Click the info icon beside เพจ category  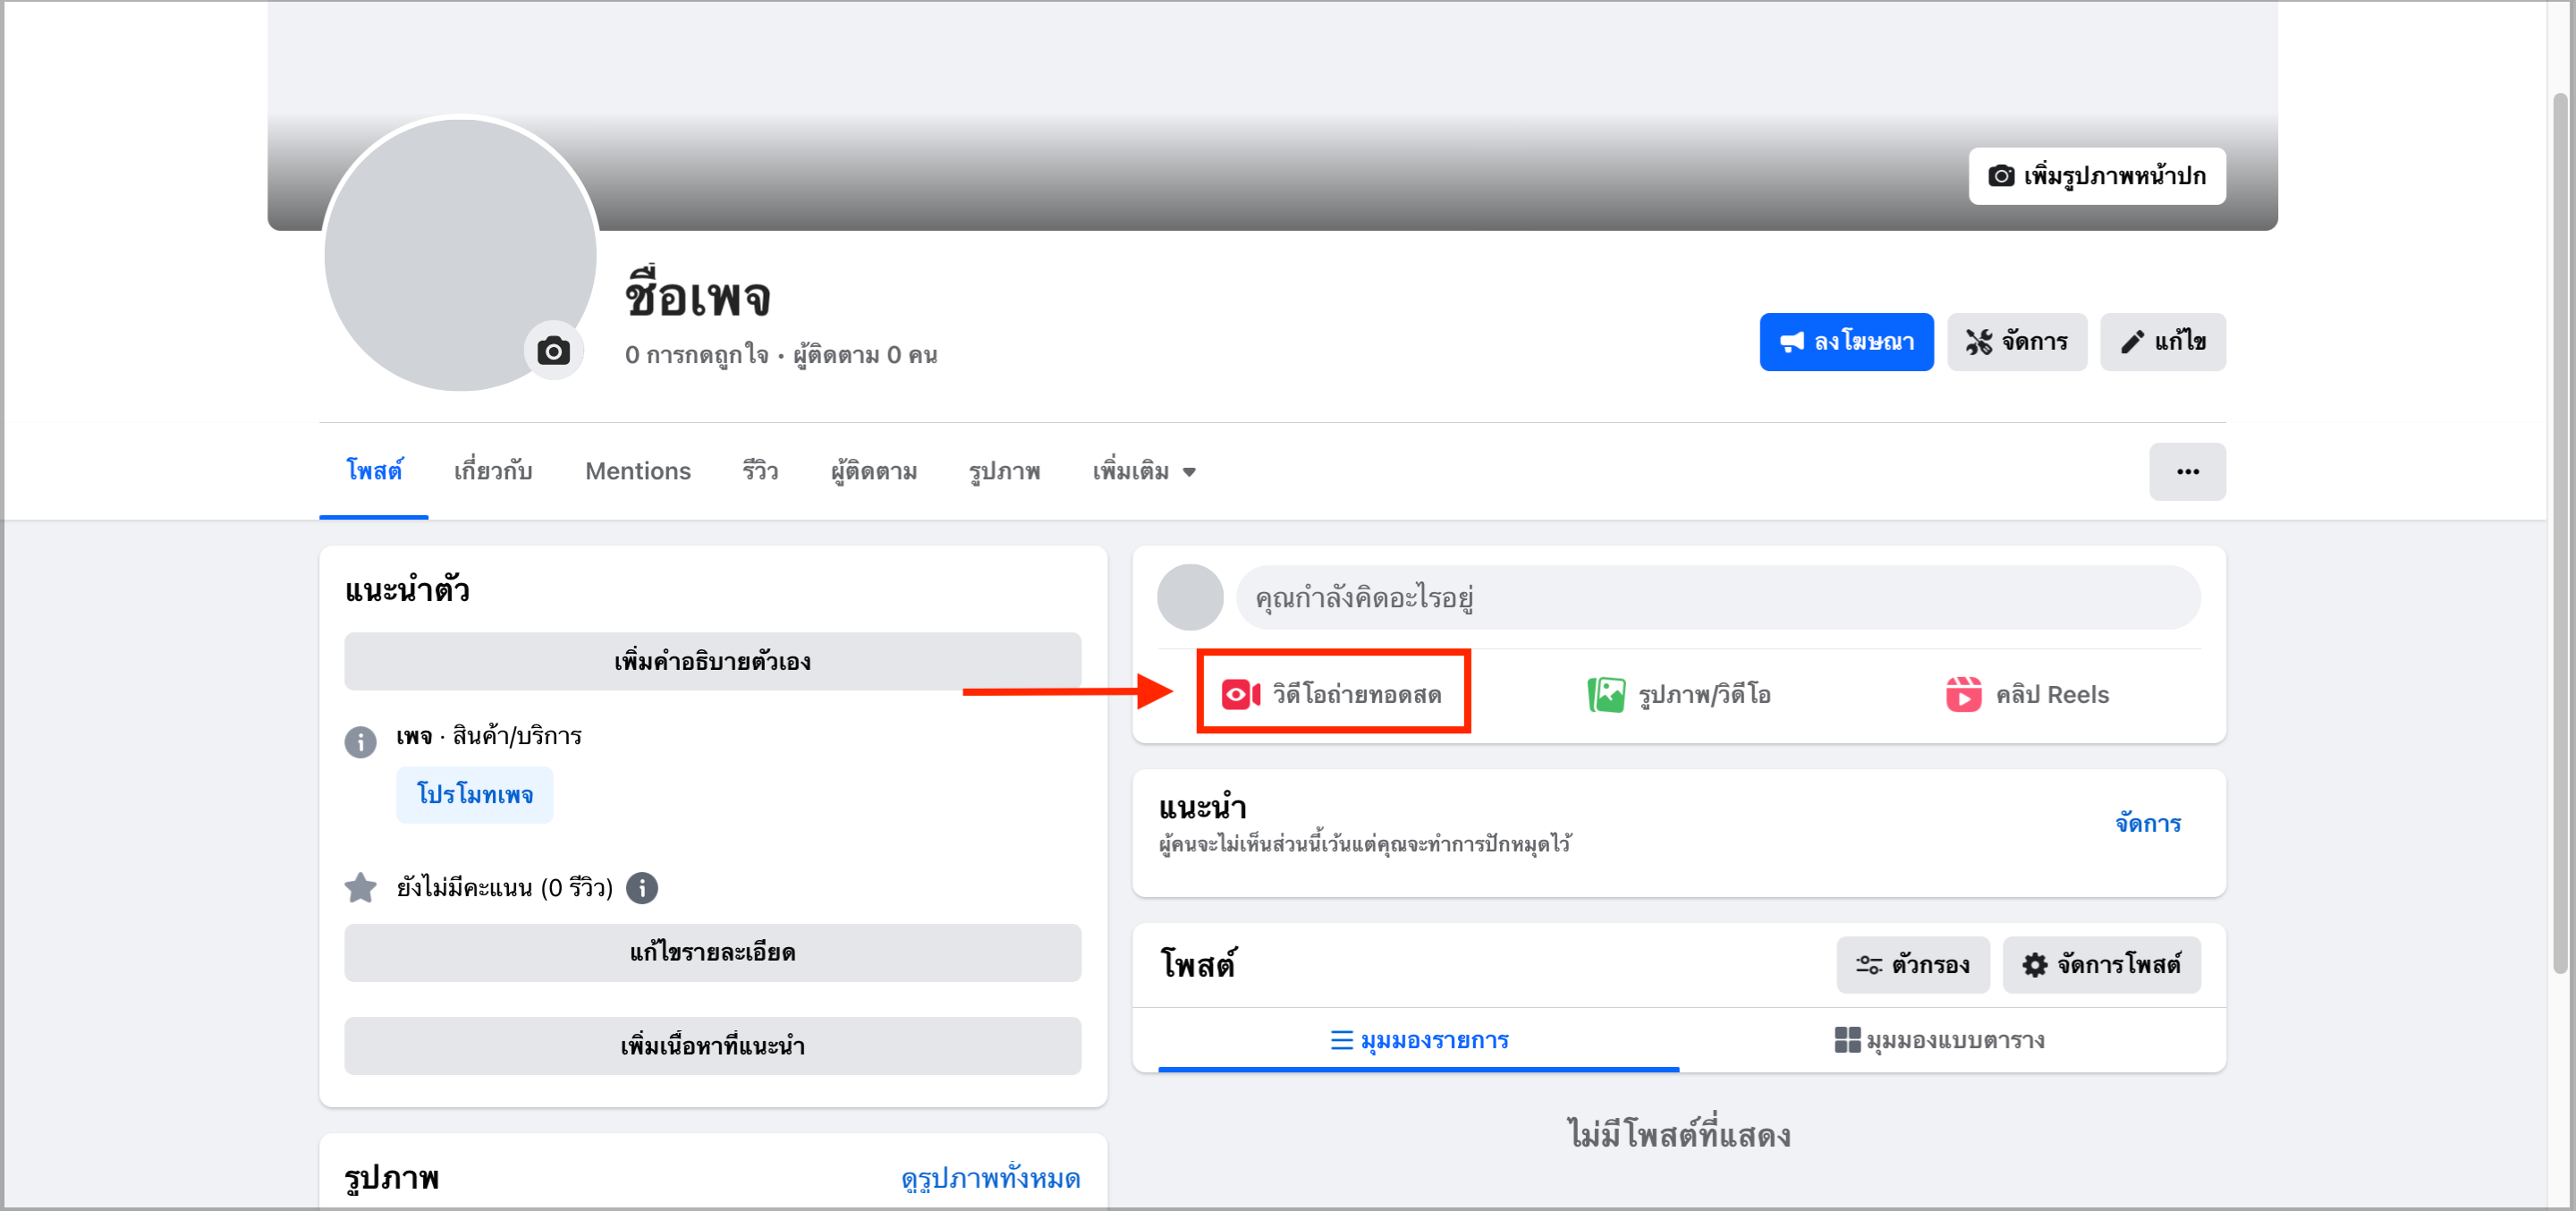[x=360, y=741]
